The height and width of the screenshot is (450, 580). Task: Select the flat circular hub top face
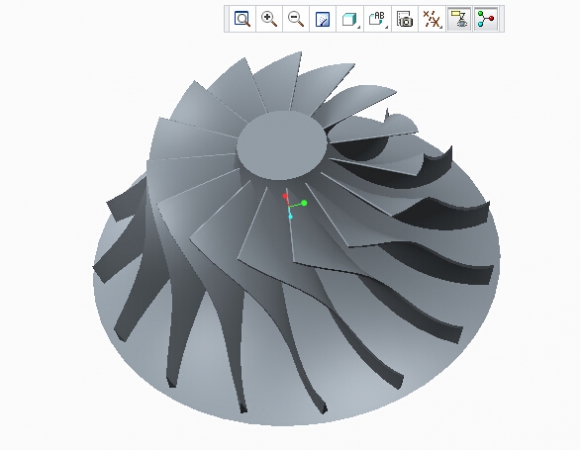[x=282, y=146]
